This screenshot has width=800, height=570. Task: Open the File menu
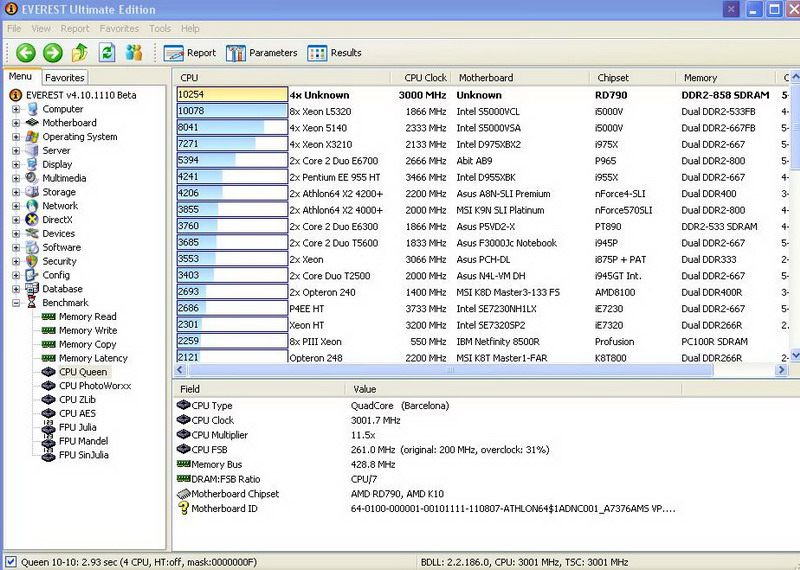[x=14, y=29]
